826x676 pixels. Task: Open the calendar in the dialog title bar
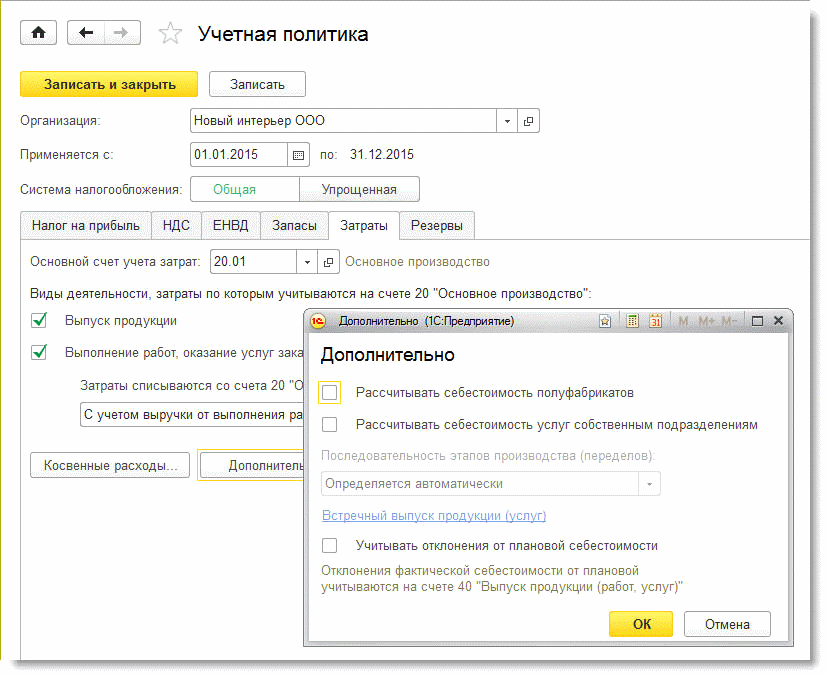(x=655, y=321)
